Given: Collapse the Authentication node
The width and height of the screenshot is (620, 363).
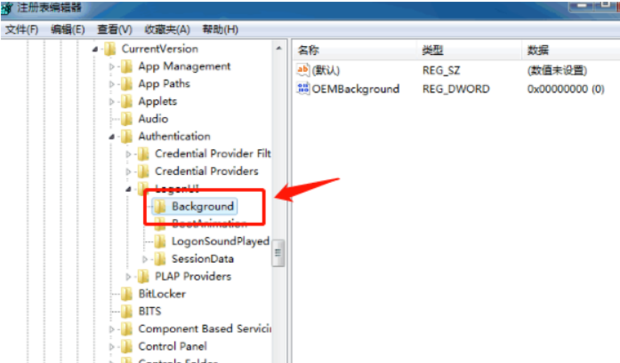Looking at the screenshot, I should [112, 137].
